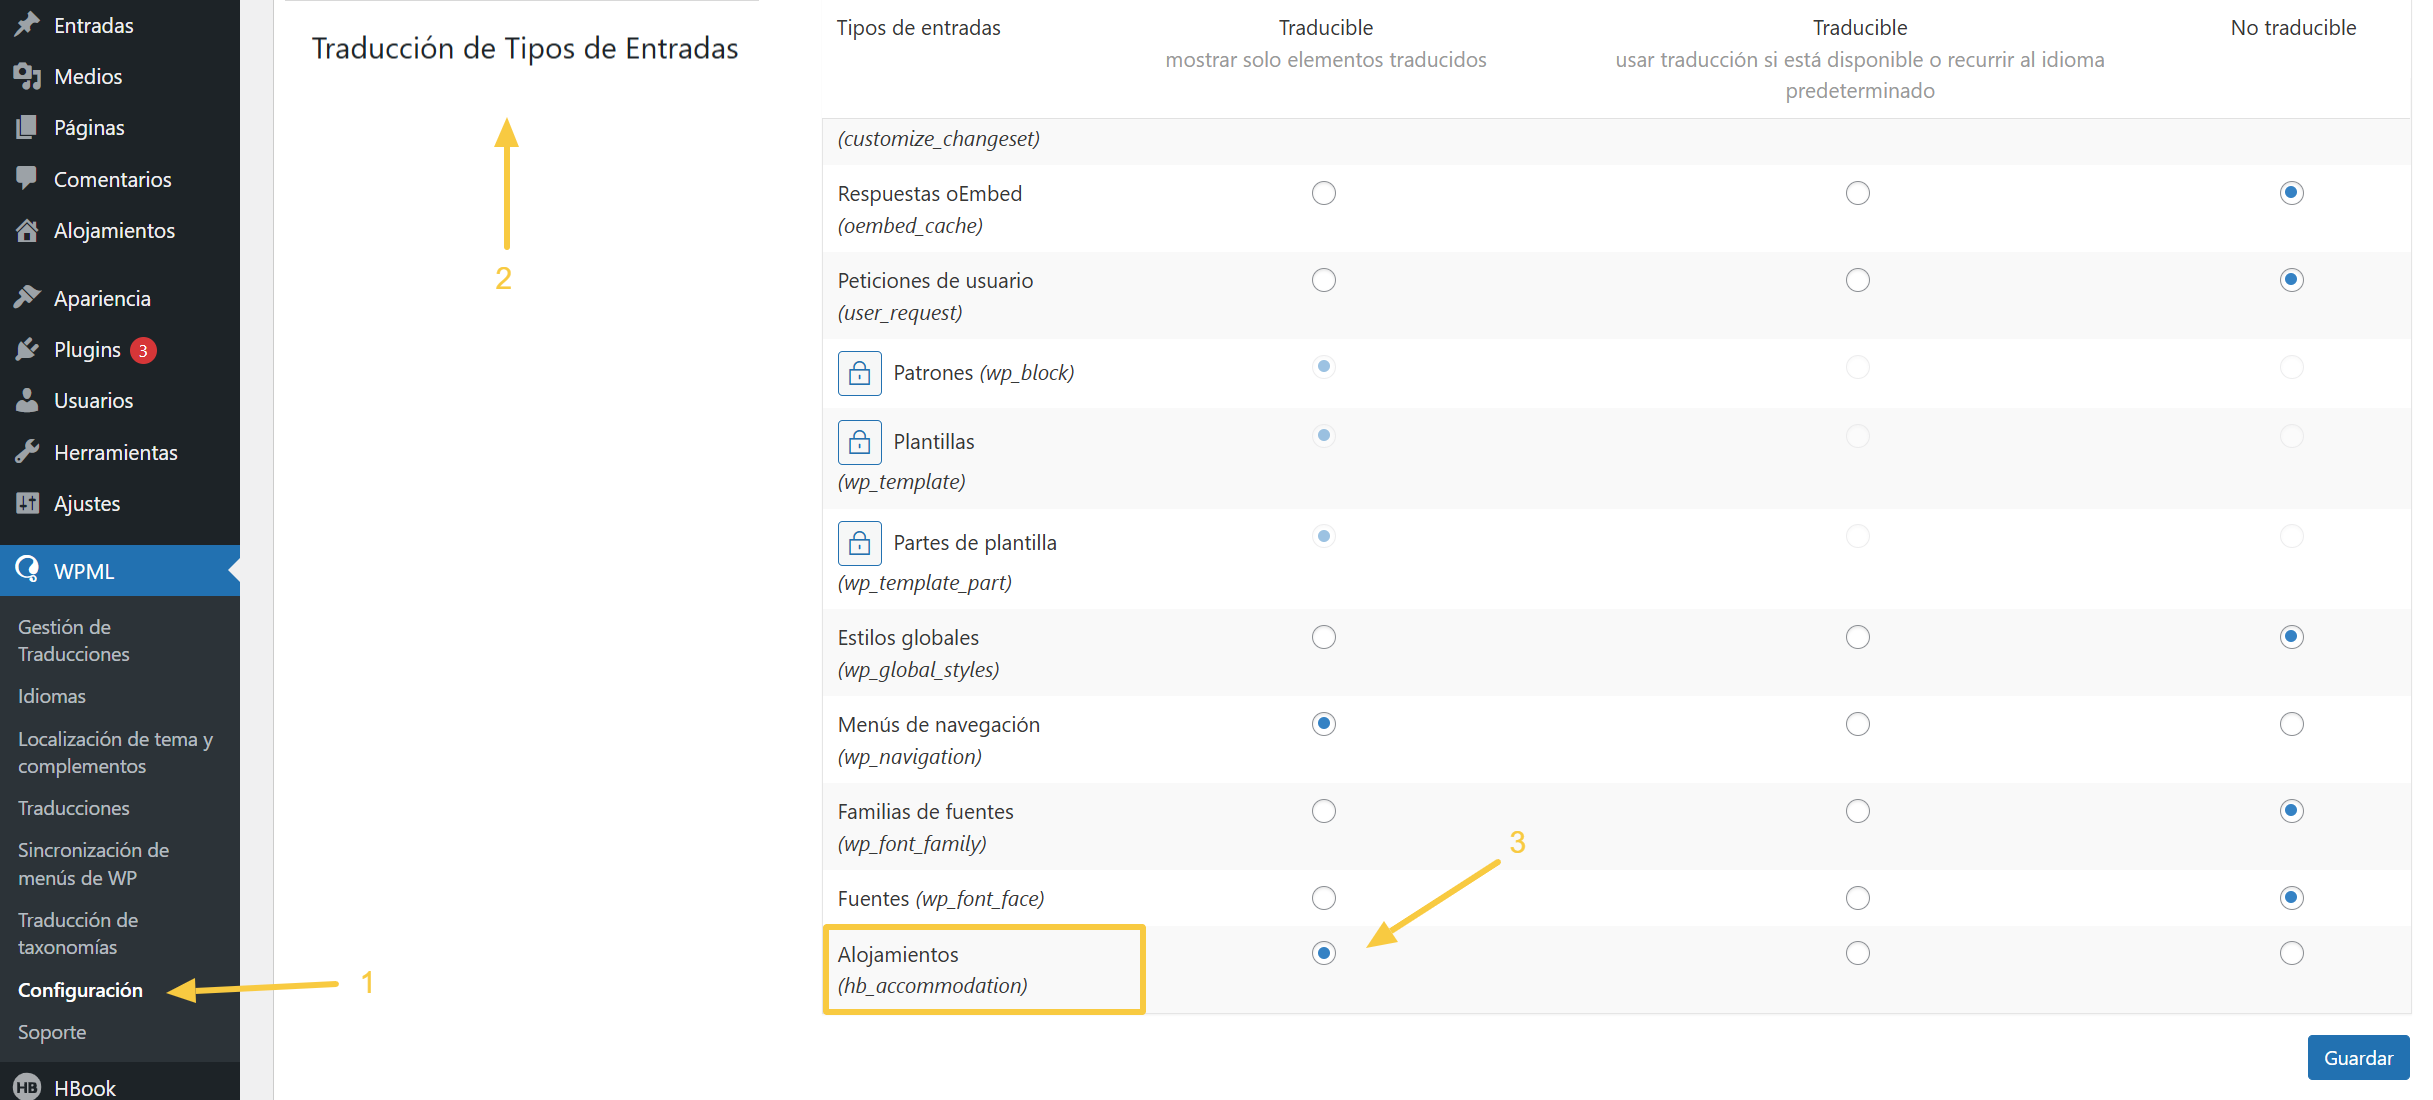Click the lock icon beside Patrones
The width and height of the screenshot is (2433, 1100).
tap(859, 373)
